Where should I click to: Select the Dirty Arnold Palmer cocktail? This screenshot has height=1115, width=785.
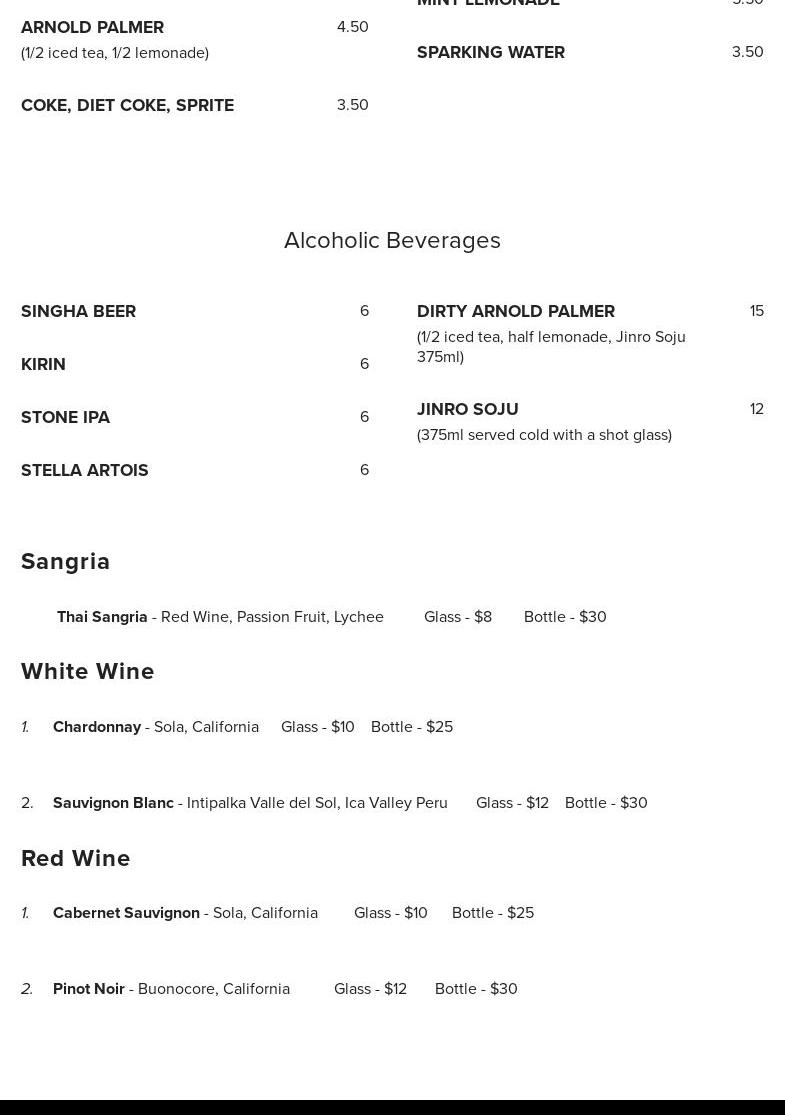(515, 311)
